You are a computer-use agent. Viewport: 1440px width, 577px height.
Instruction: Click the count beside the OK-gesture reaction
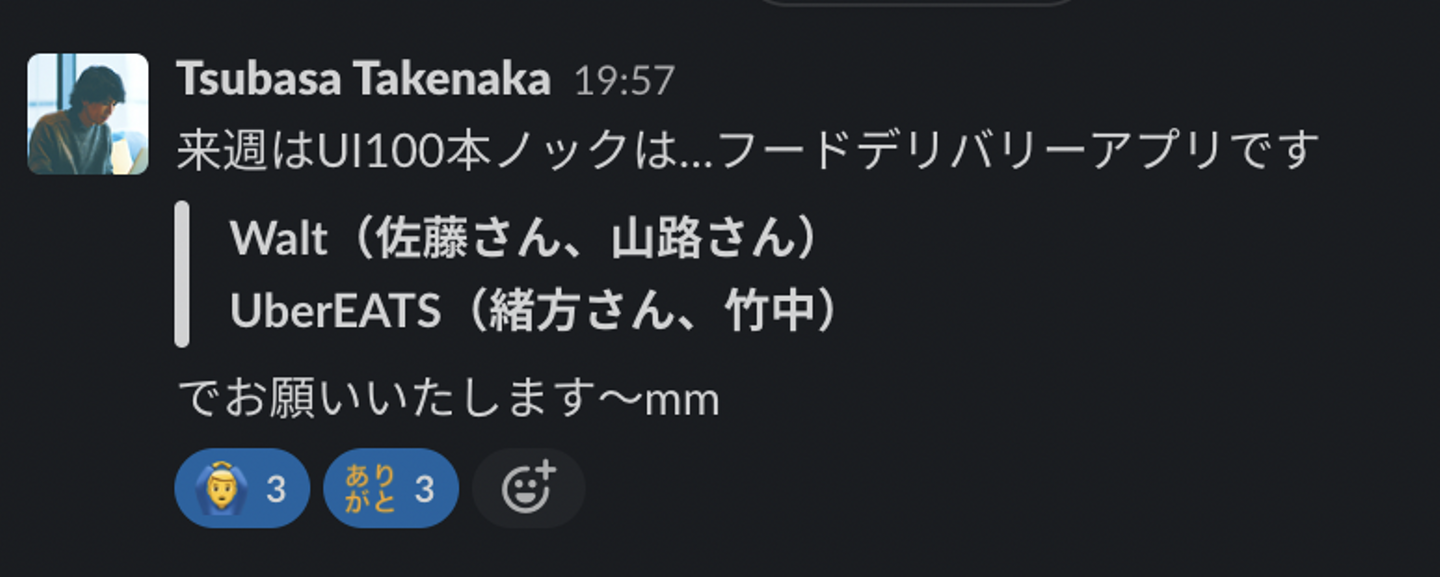(276, 489)
